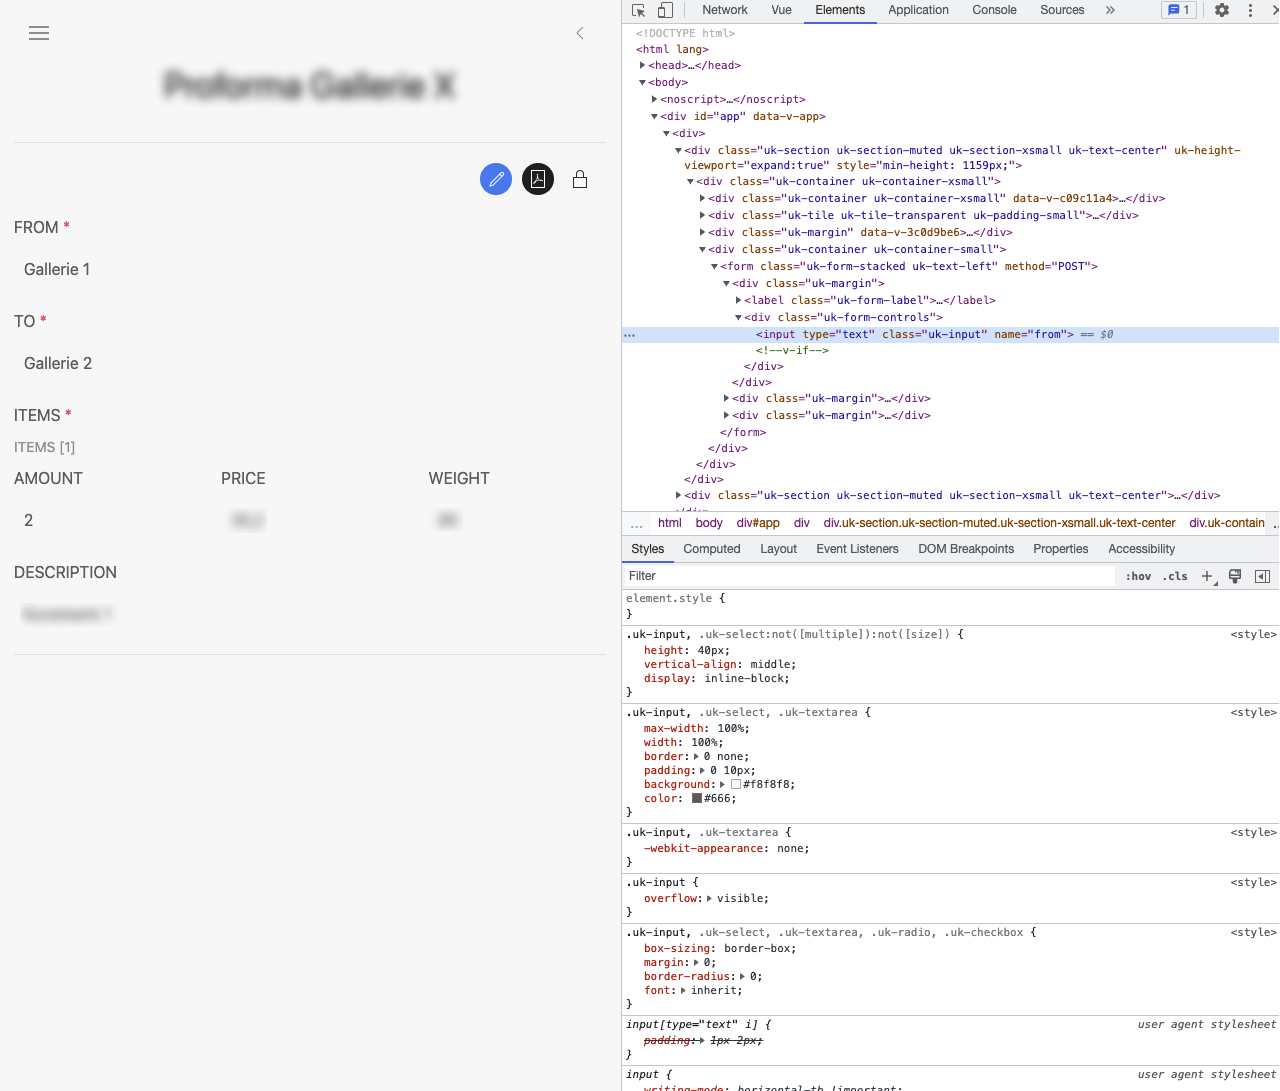Click the lock icon on the form
The height and width of the screenshot is (1091, 1280).
tap(580, 179)
